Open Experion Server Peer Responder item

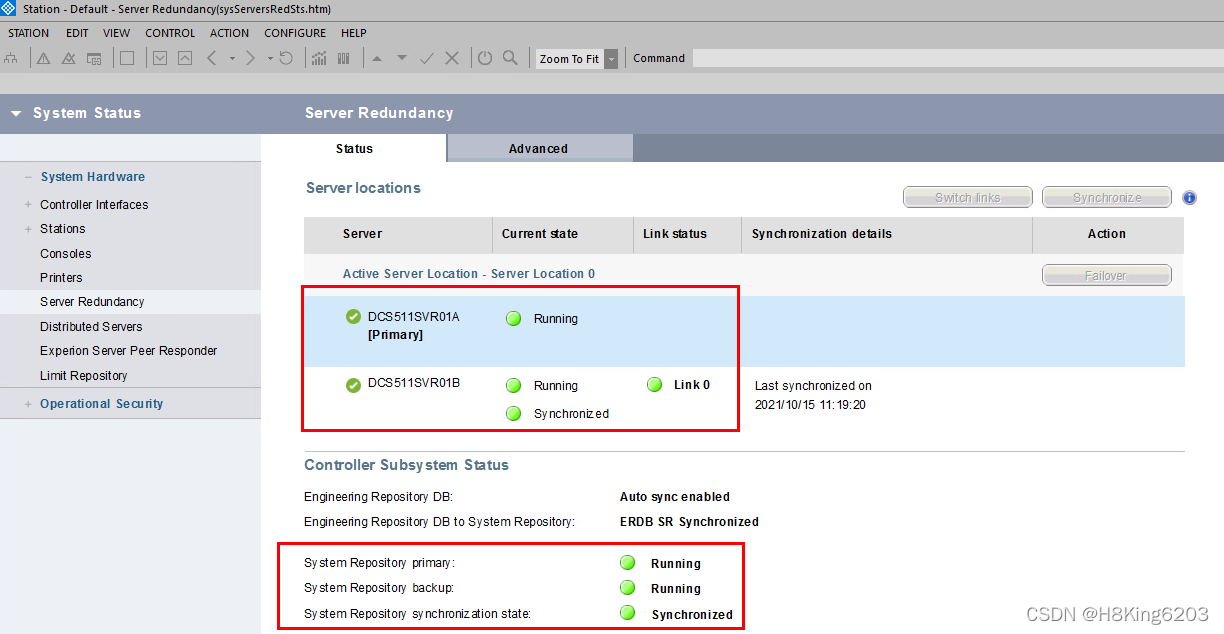pyautogui.click(x=129, y=351)
